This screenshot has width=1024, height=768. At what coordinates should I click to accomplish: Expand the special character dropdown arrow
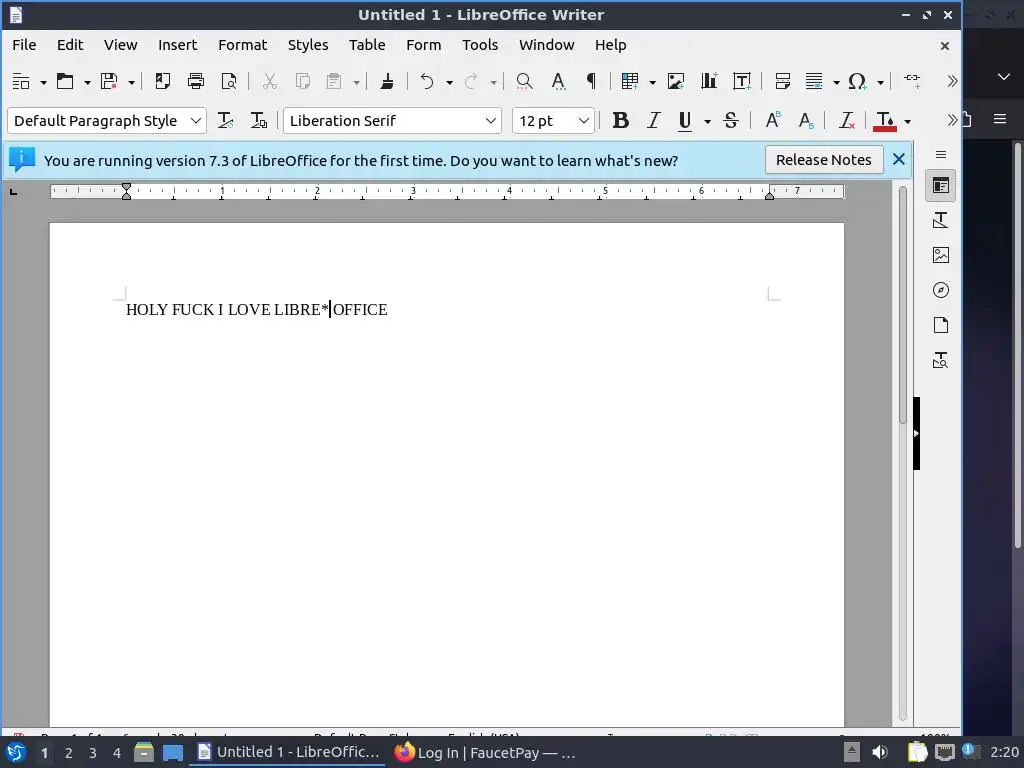[880, 82]
